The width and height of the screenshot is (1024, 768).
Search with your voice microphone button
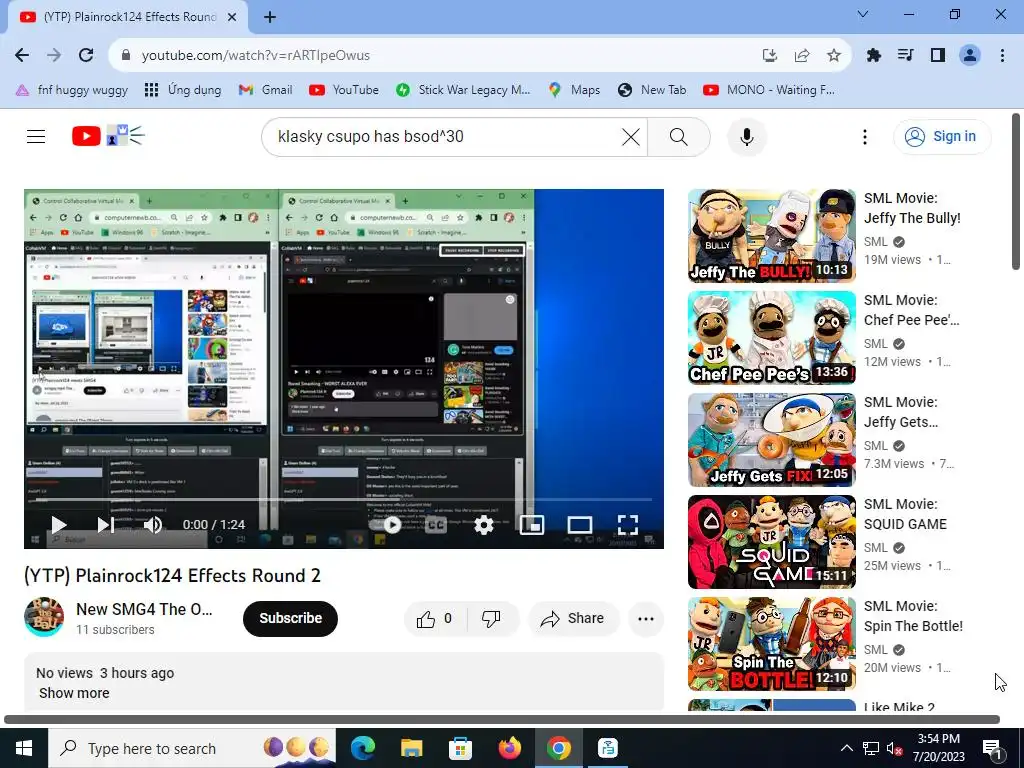746,136
